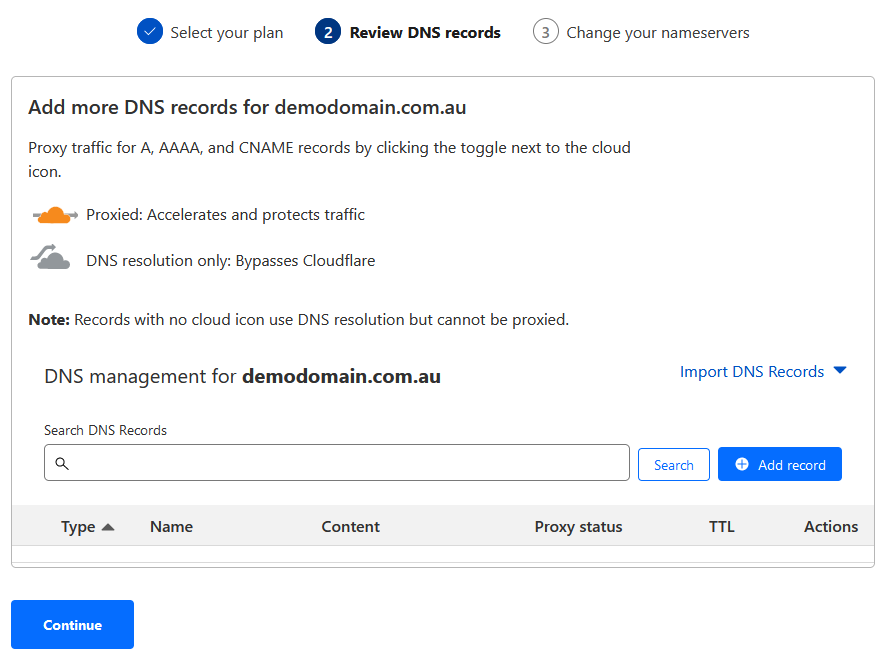The height and width of the screenshot is (657, 886).
Task: Switch sorting to the Name column
Action: (171, 526)
